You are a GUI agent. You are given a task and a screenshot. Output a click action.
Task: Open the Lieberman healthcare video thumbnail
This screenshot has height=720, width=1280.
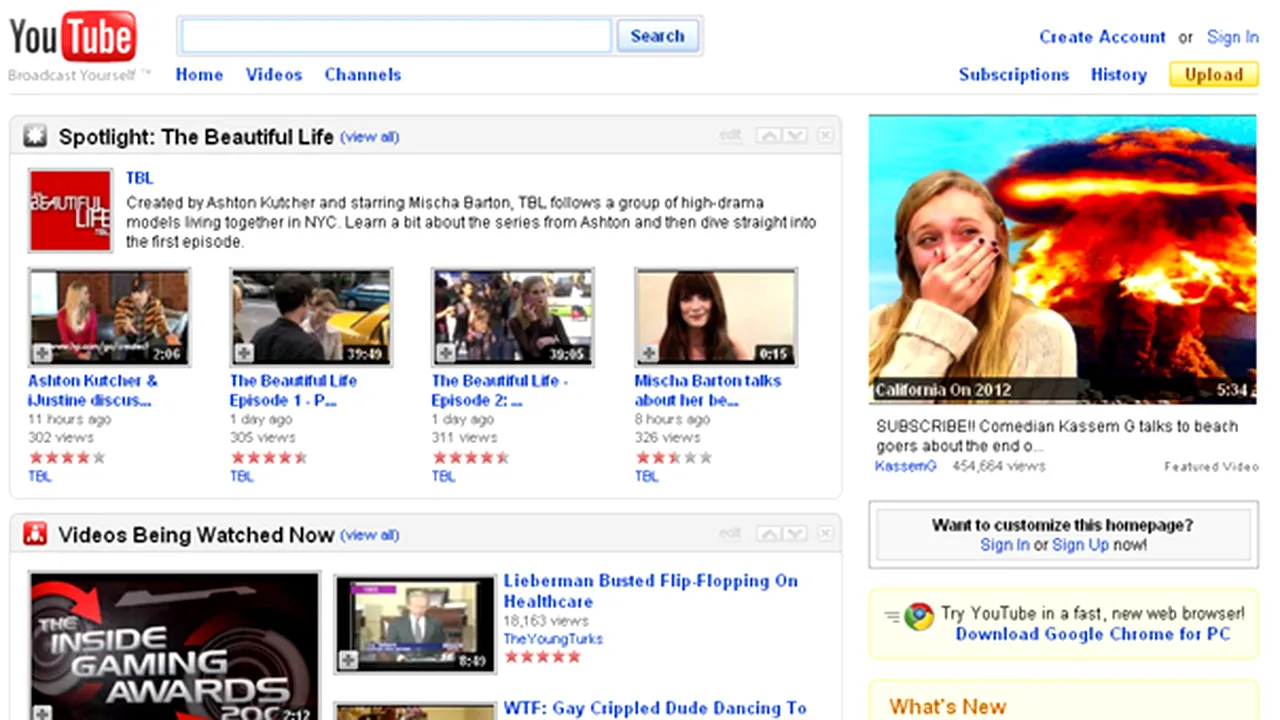coord(415,624)
